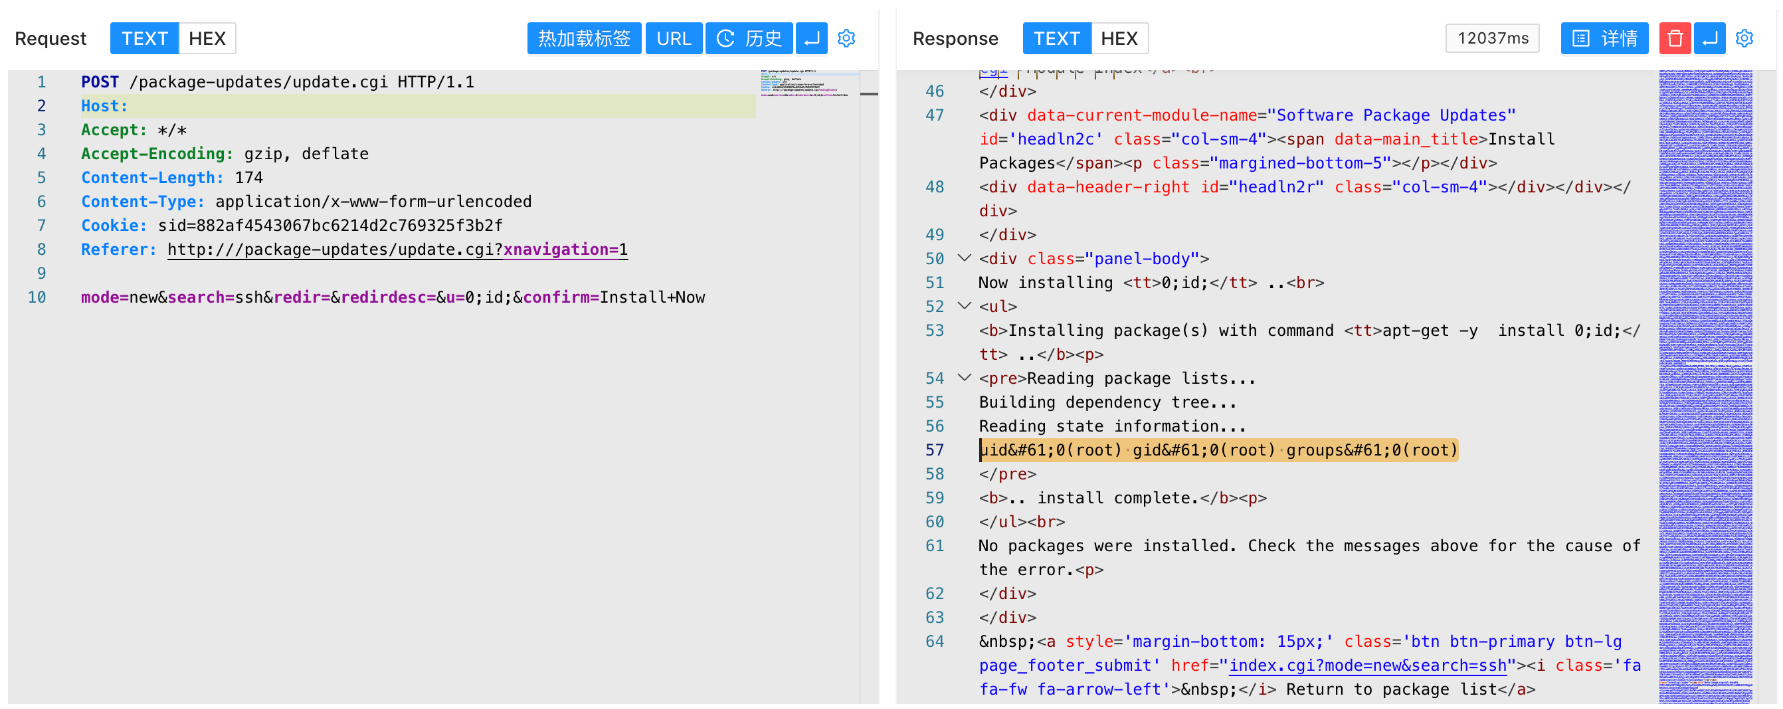Open the Response settings gear icon
Image resolution: width=1783 pixels, height=709 pixels.
(1745, 38)
